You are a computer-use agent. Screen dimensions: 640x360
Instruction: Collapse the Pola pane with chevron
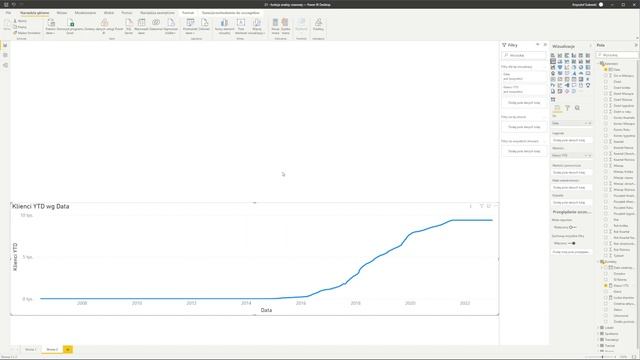[x=636, y=45]
